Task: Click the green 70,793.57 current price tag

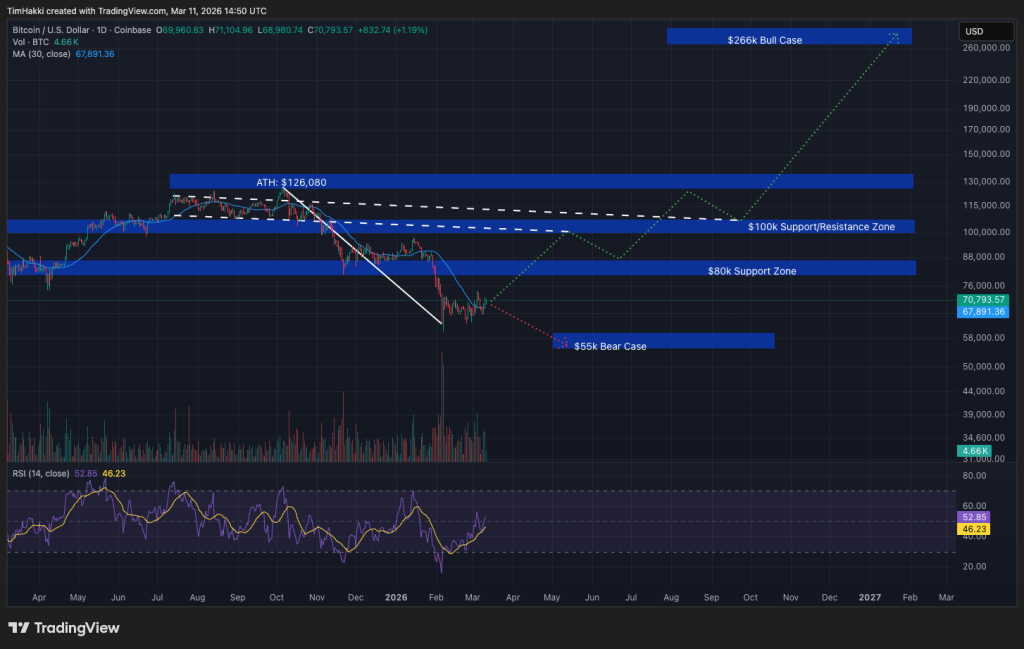Action: tap(982, 299)
